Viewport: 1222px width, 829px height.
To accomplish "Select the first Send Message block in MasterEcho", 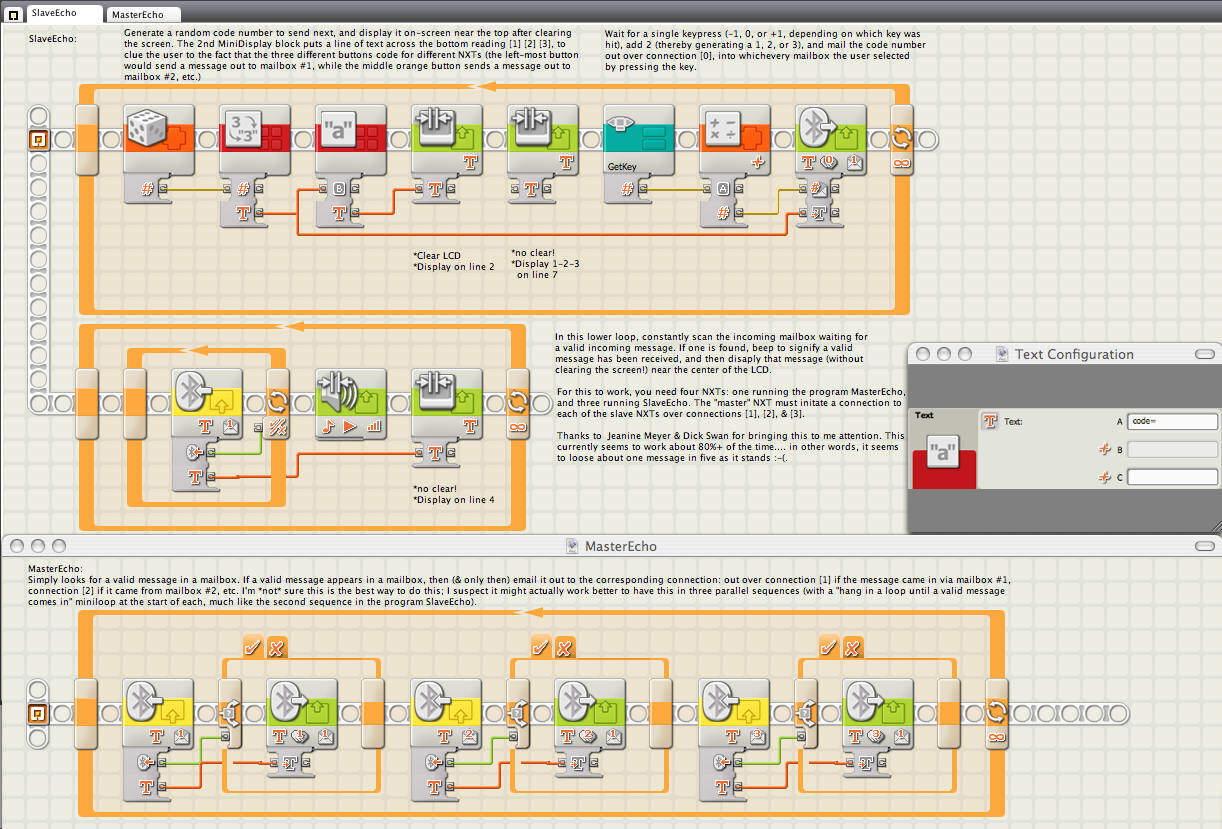I will (x=302, y=713).
